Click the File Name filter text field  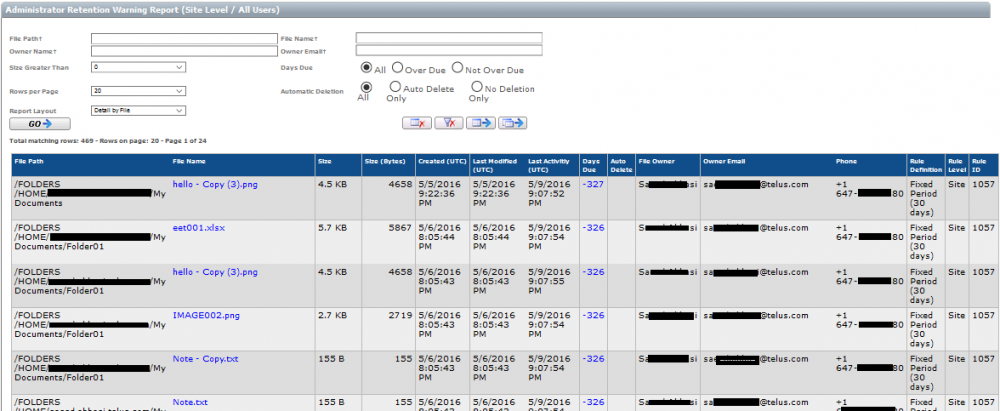pos(448,38)
